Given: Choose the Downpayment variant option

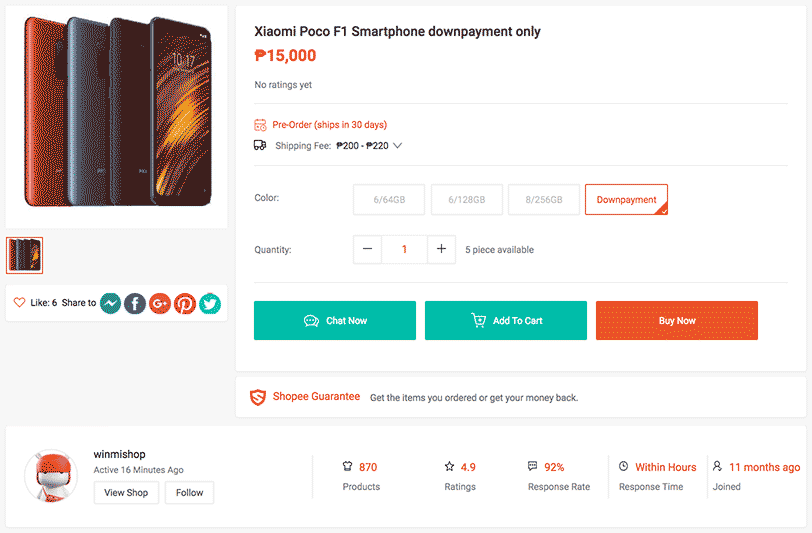Looking at the screenshot, I should coord(626,199).
